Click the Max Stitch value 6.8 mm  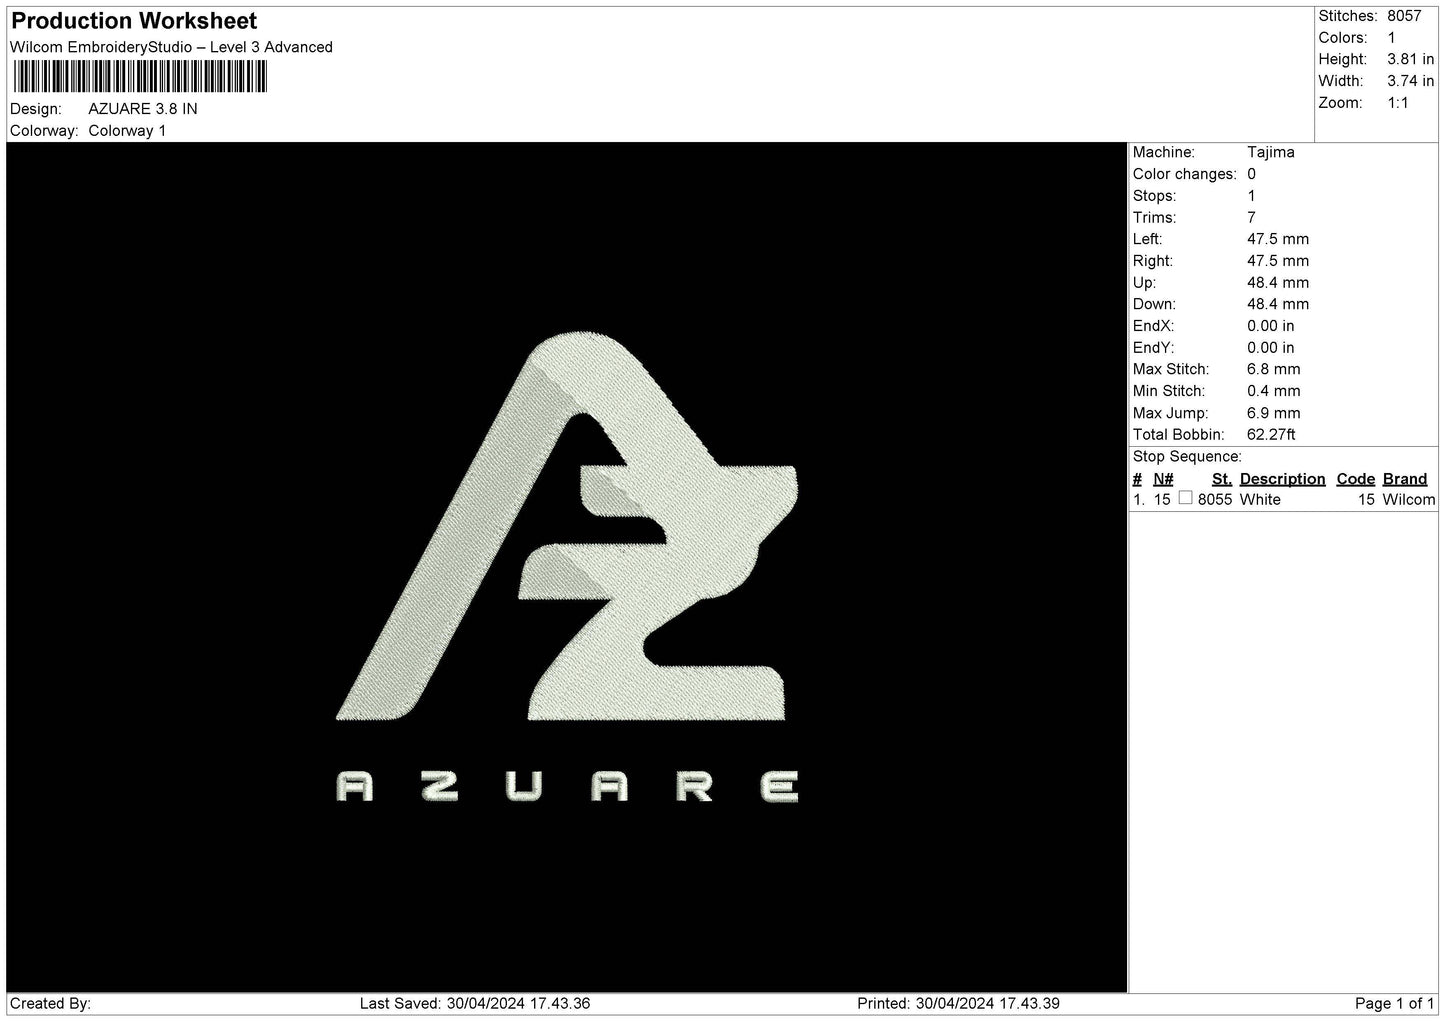pos(1274,369)
